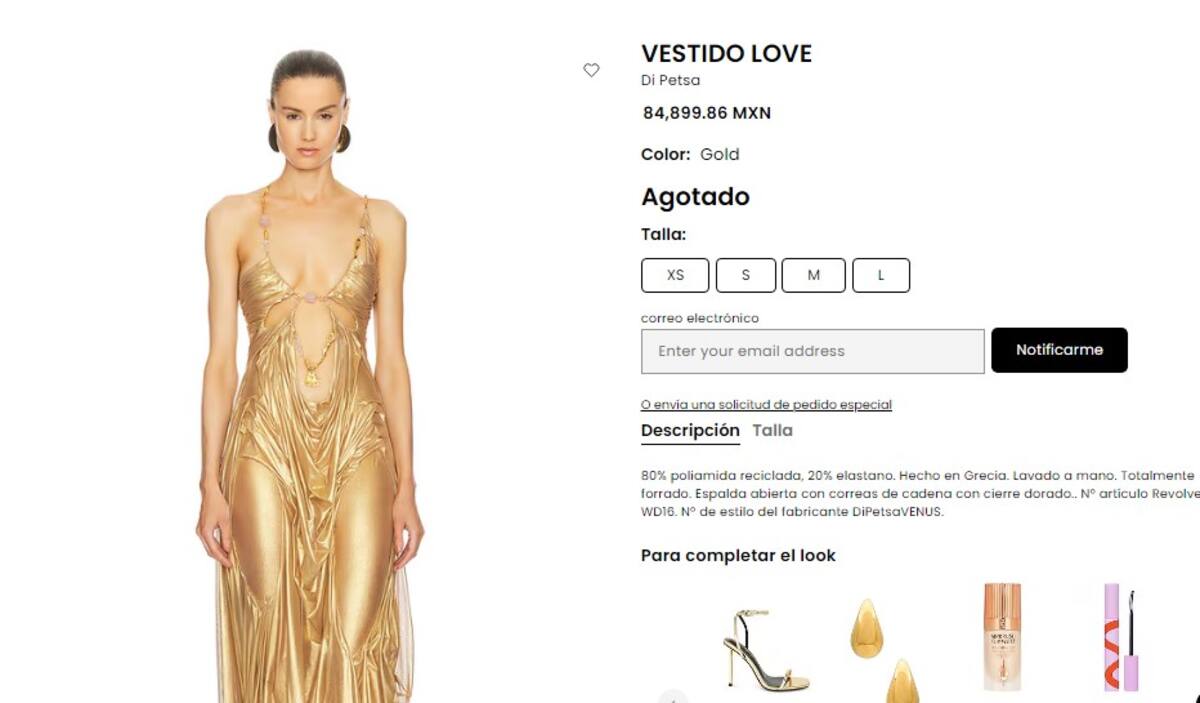The image size is (1200, 703).
Task: Select size S
Action: pyautogui.click(x=745, y=275)
